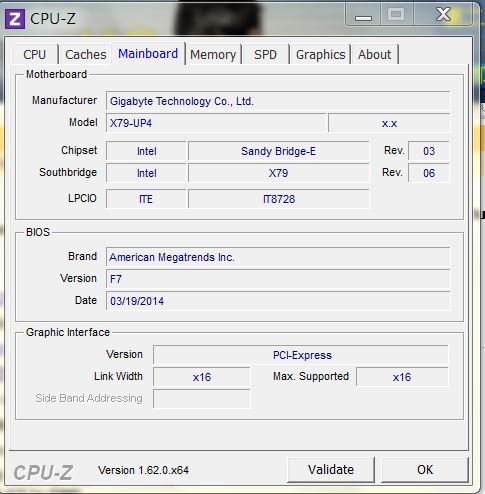Select the Manufacturer field Gigabyte Technology Co., Ltd.
Image resolution: width=485 pixels, height=494 pixels.
click(x=278, y=101)
